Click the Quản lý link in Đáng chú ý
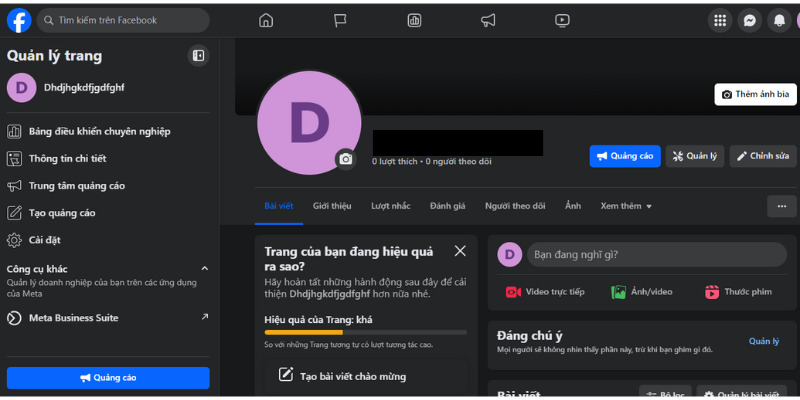 [764, 341]
